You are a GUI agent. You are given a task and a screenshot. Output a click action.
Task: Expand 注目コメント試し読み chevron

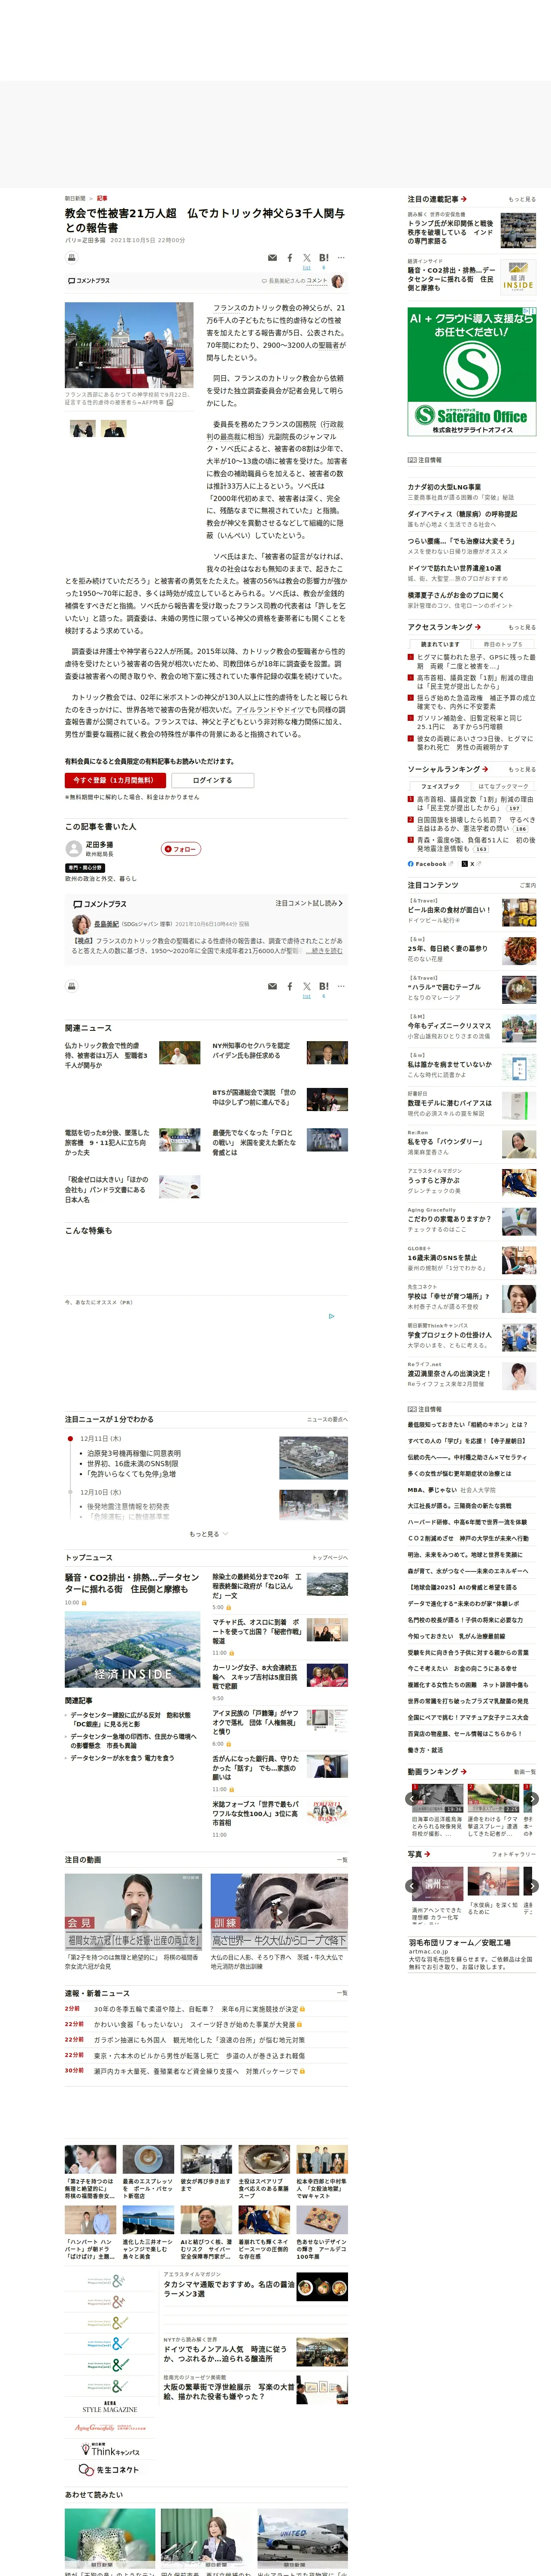coord(309,903)
